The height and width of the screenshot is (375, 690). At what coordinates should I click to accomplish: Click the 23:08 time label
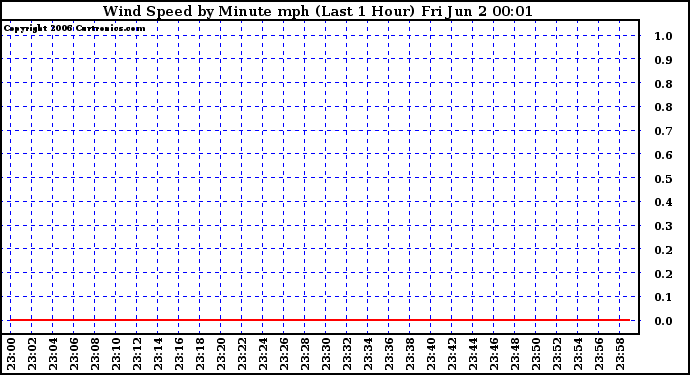95,354
